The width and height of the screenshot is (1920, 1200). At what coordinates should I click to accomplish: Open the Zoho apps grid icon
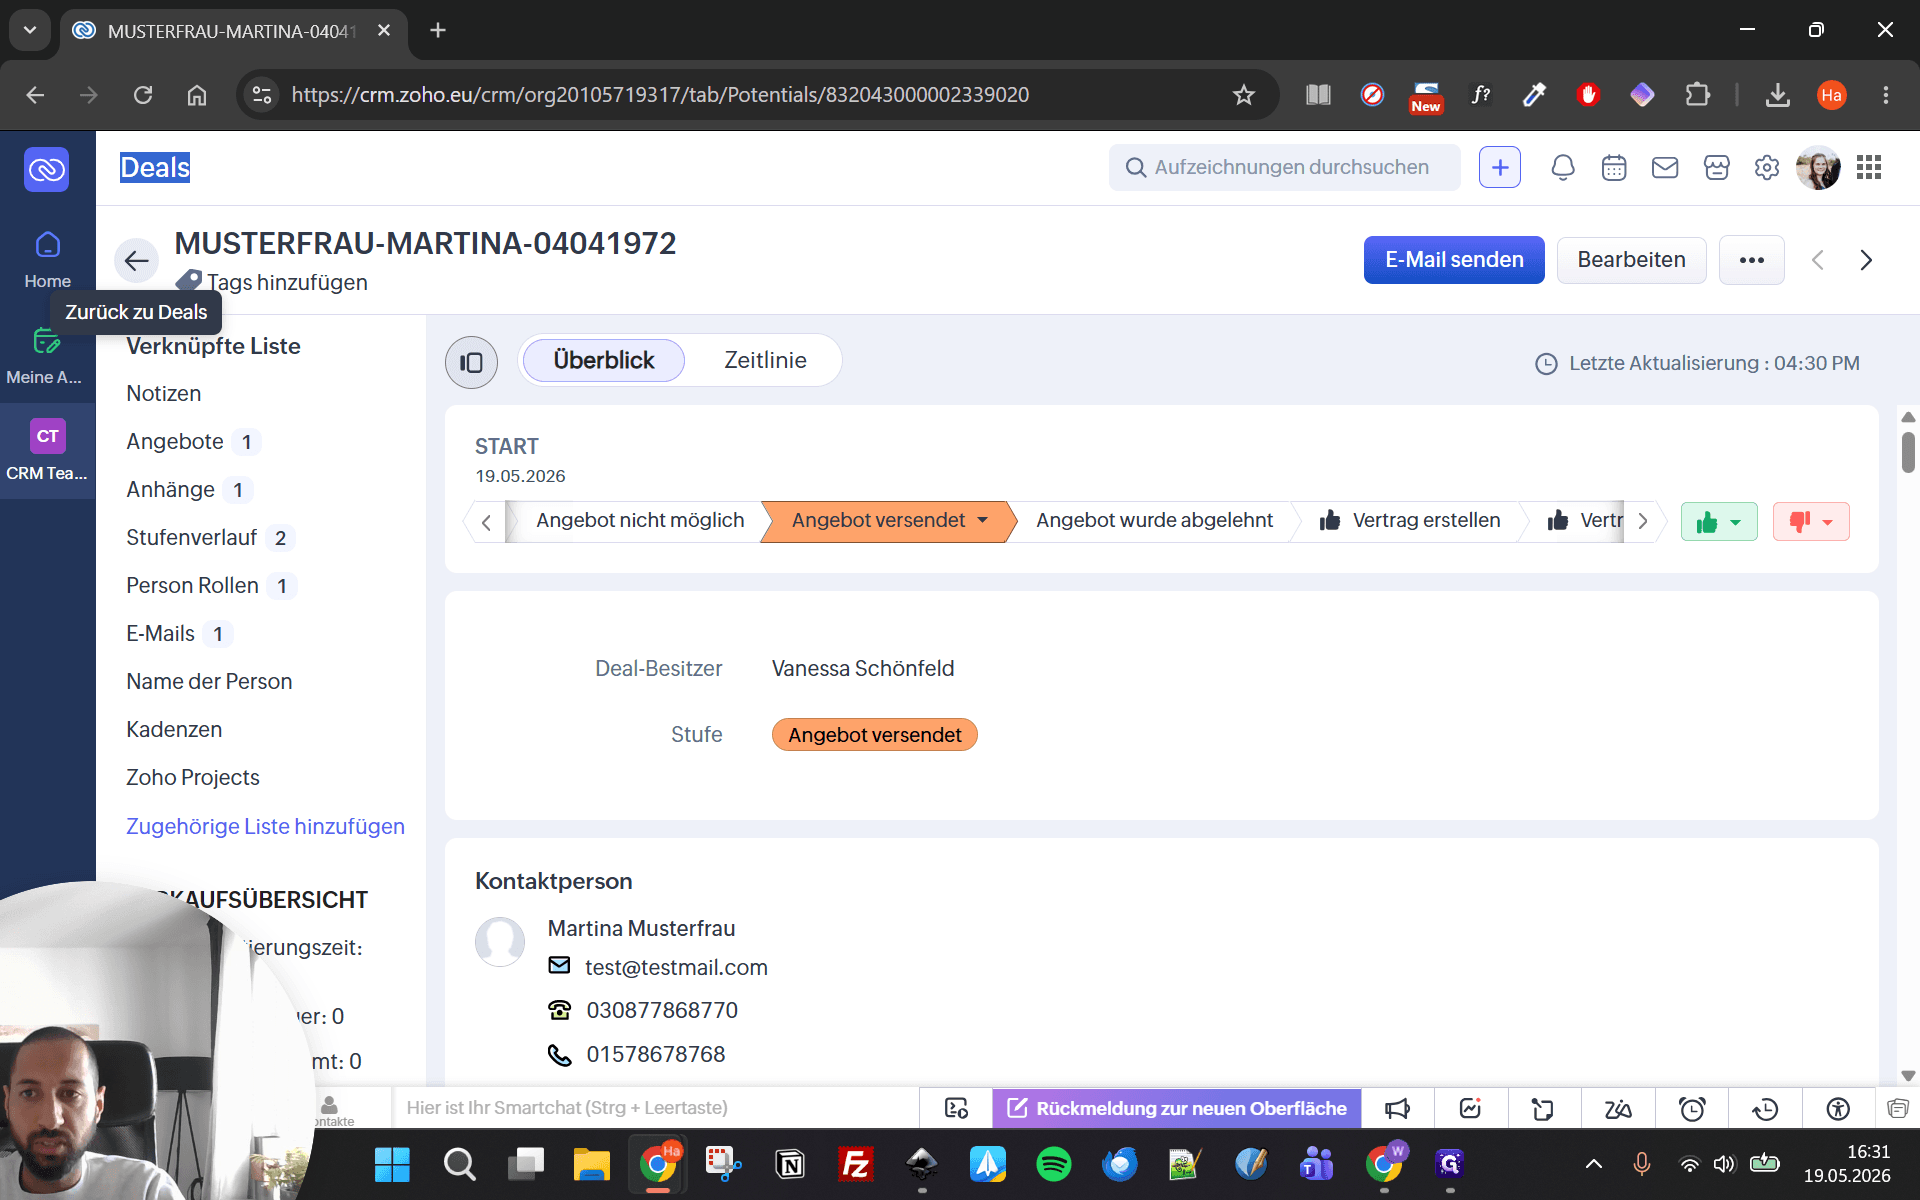click(x=1869, y=168)
